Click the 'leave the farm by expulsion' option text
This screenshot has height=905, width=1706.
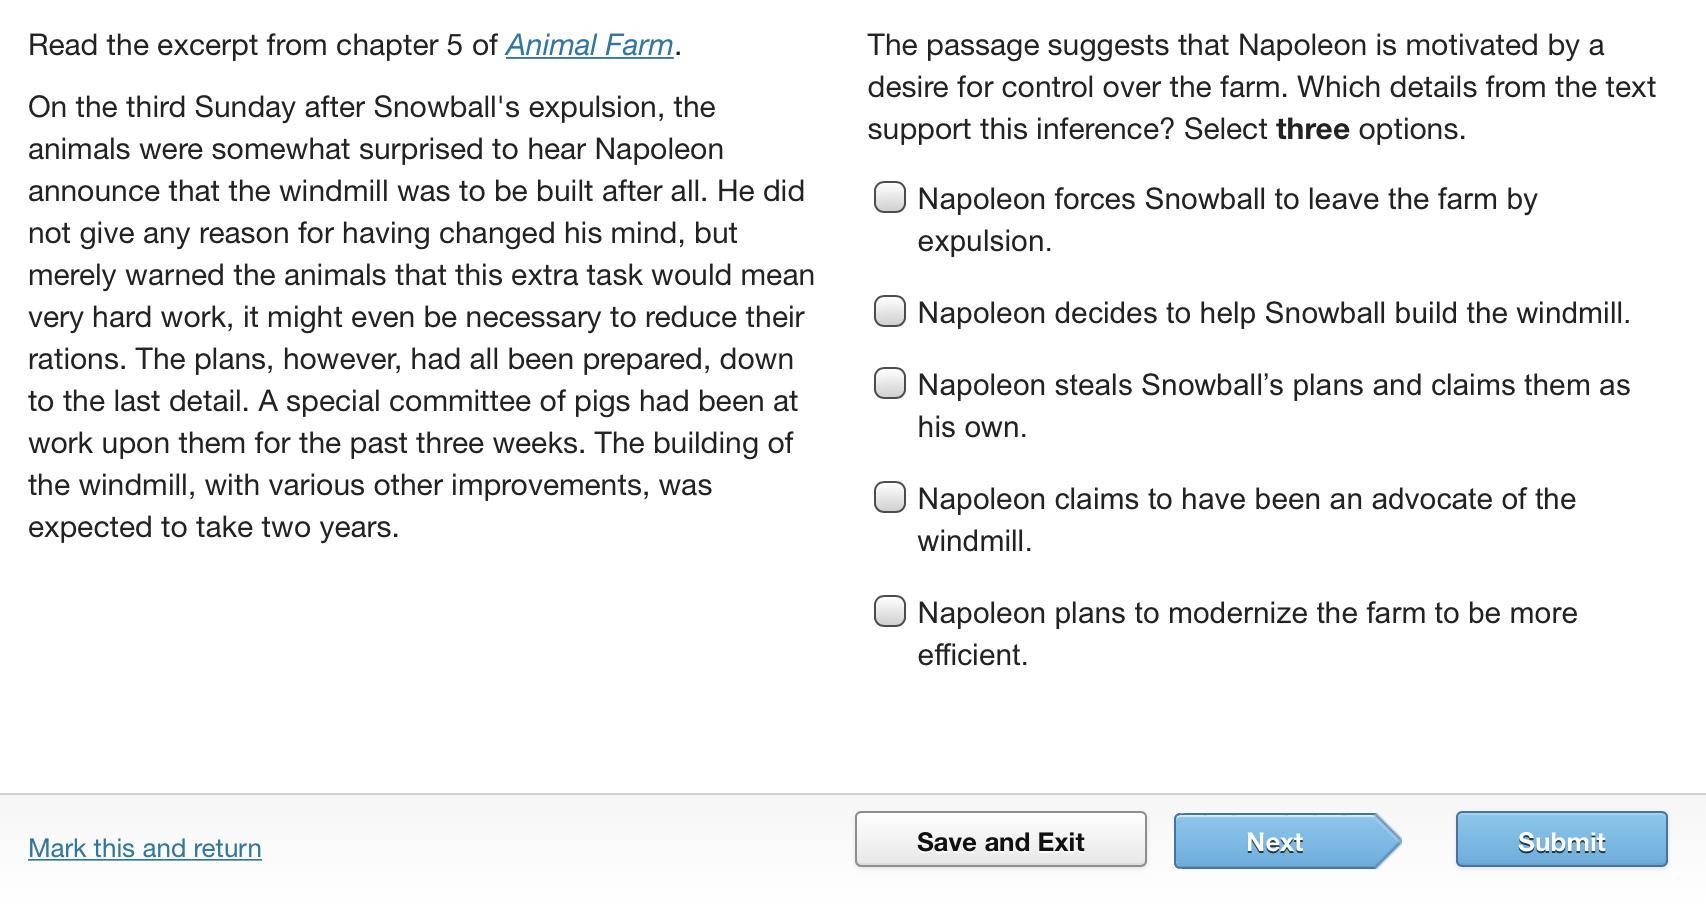coord(1226,220)
